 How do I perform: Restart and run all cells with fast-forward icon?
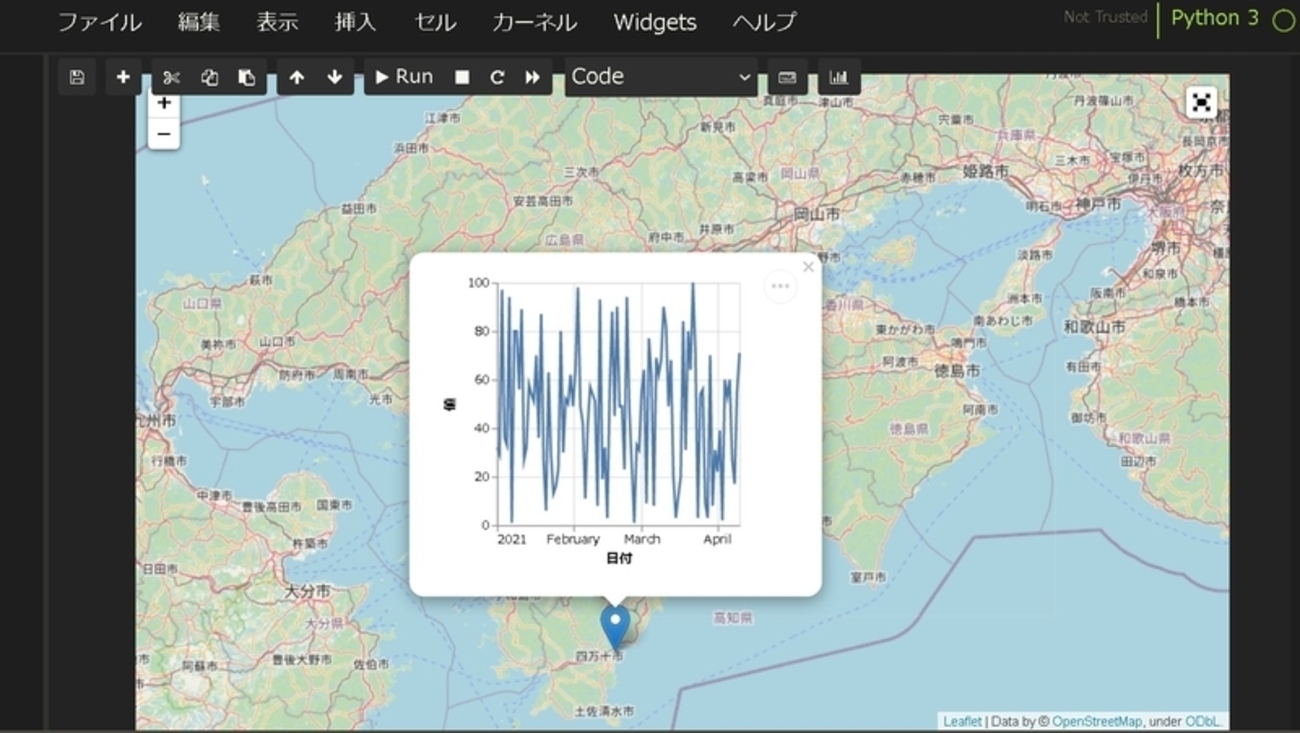[x=532, y=77]
